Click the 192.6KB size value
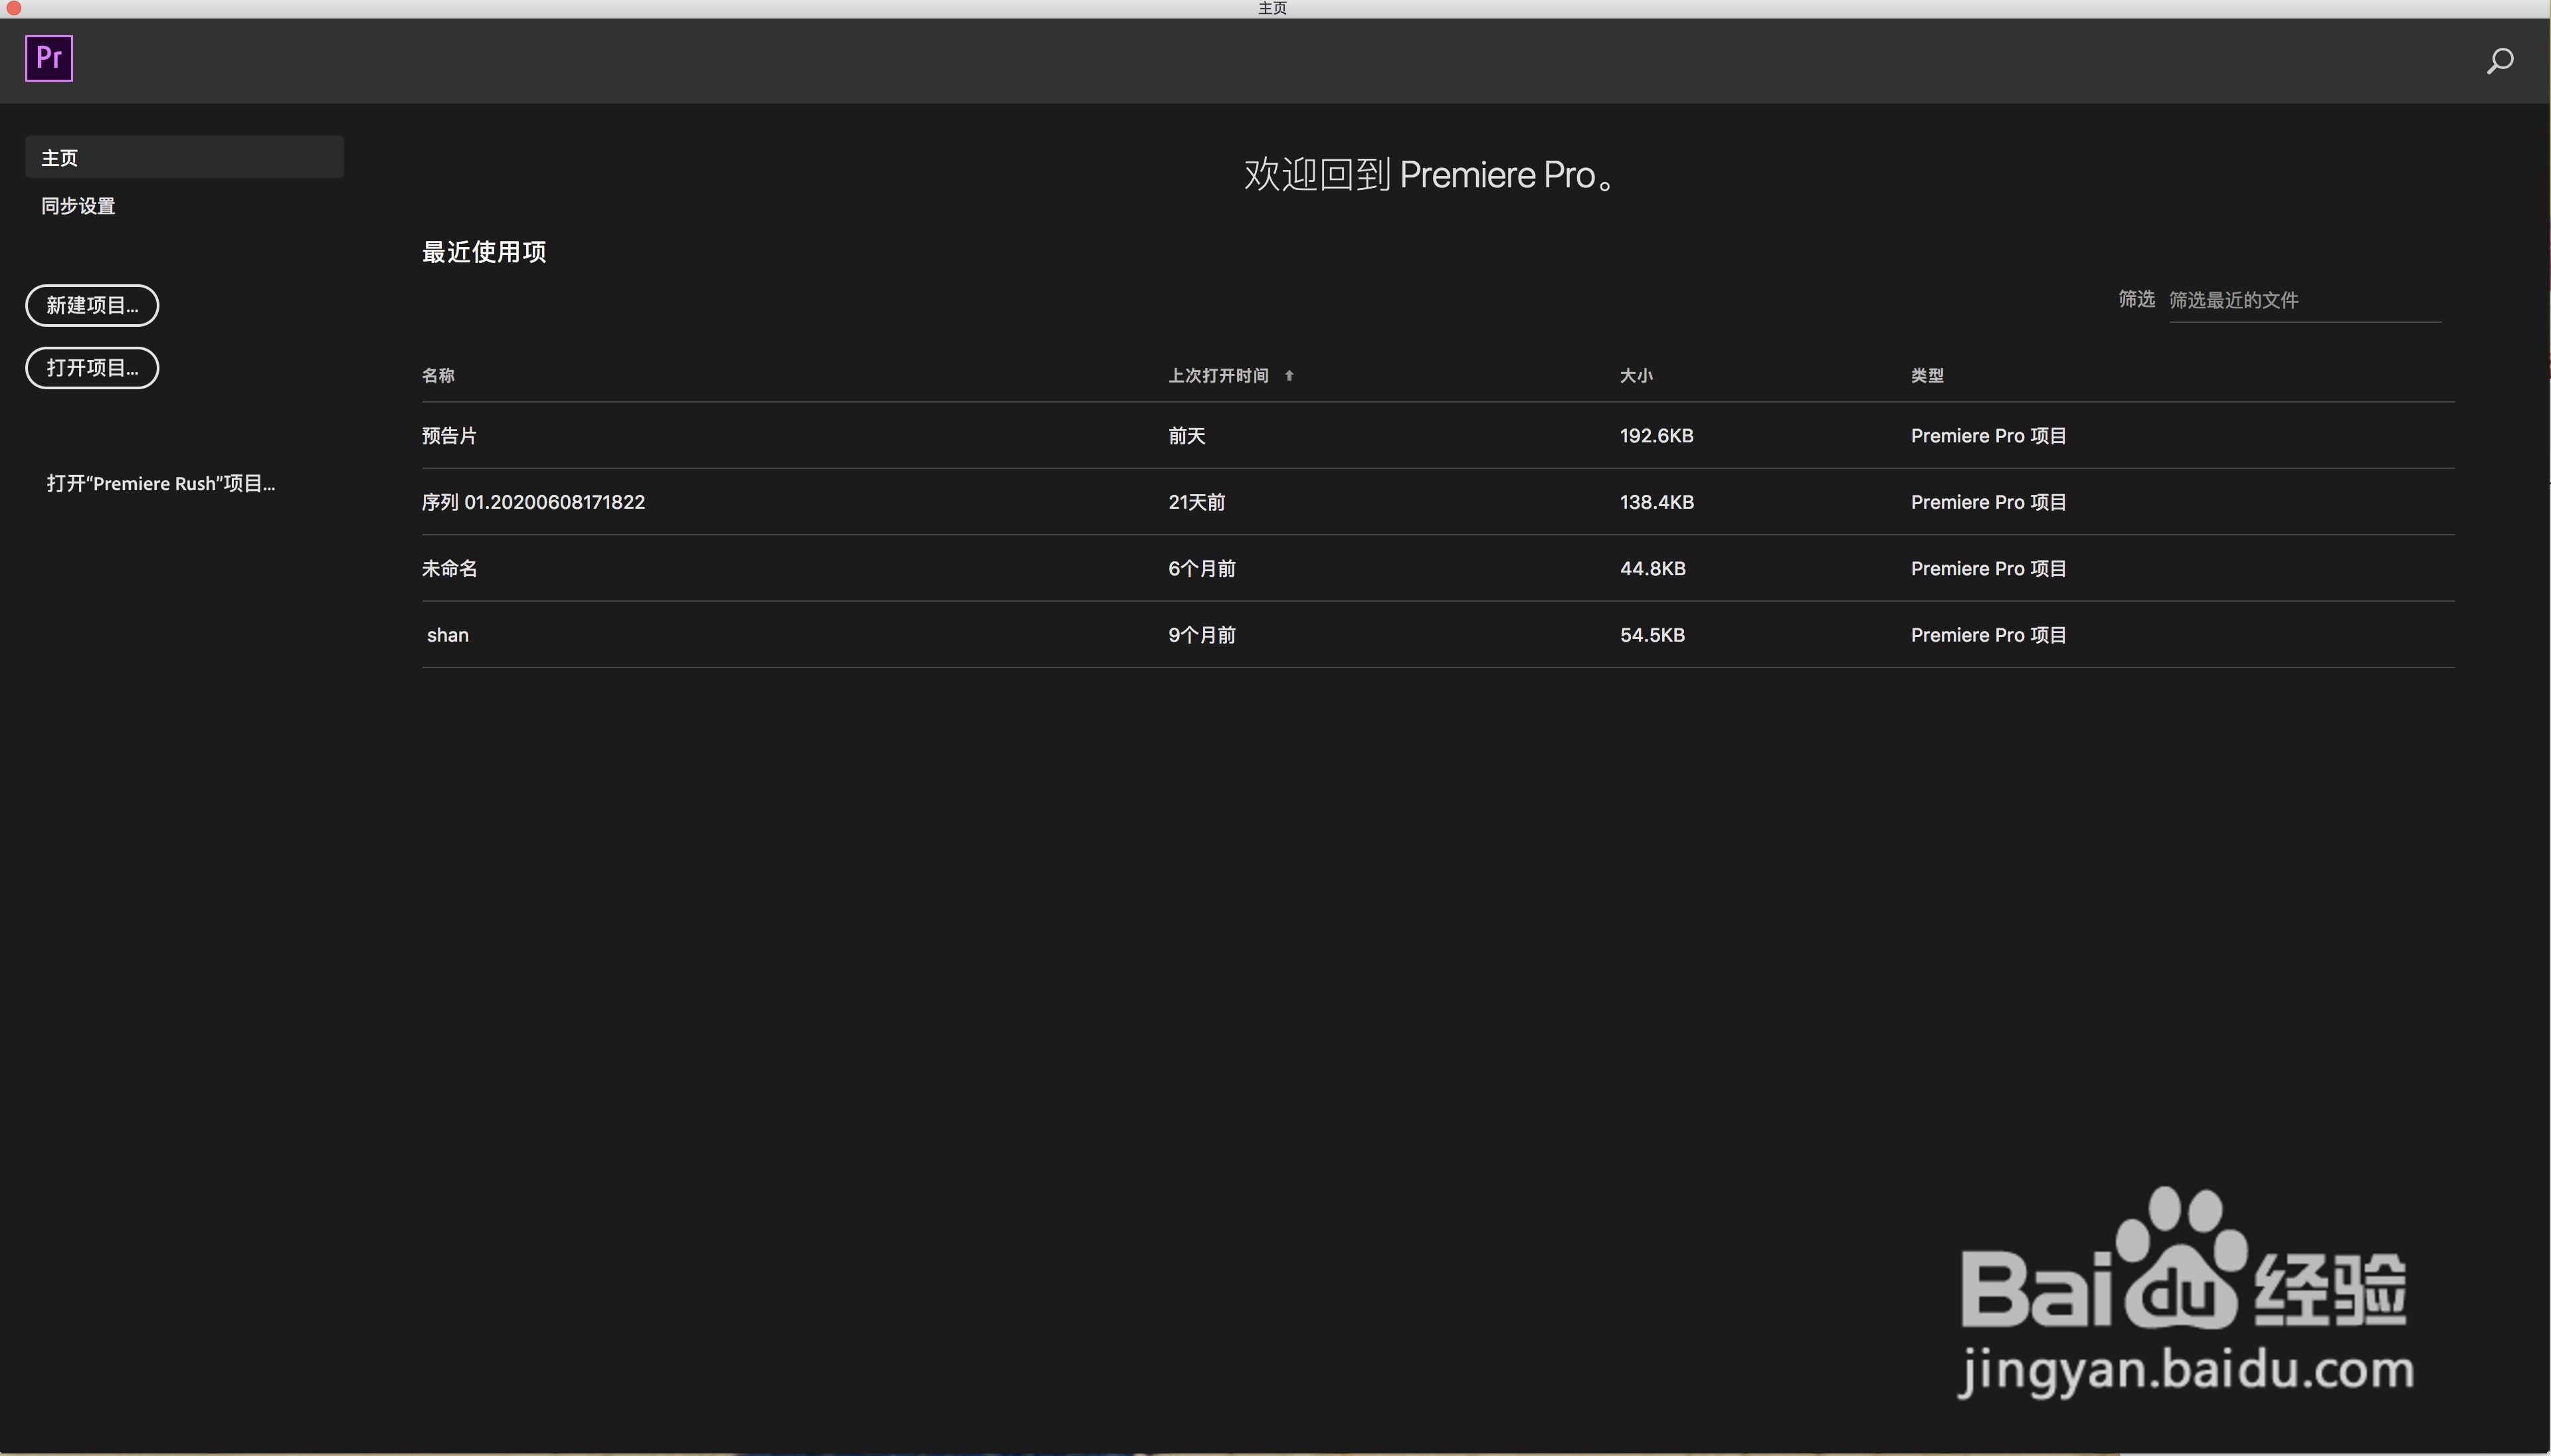The width and height of the screenshot is (2551, 1456). point(1657,436)
